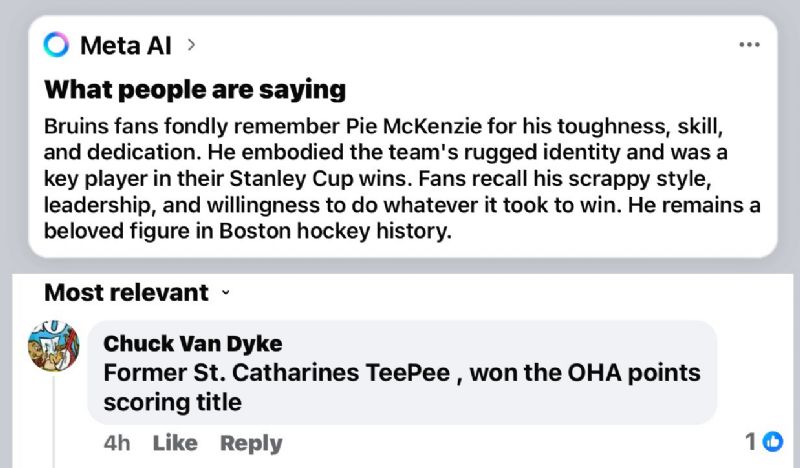Image resolution: width=800 pixels, height=468 pixels.
Task: Open the three-dot more options menu
Action: coord(749,45)
